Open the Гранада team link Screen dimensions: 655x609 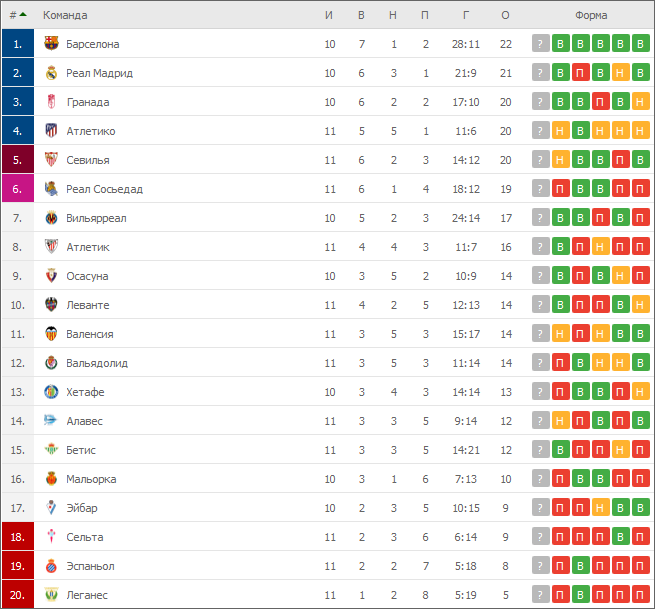(88, 102)
